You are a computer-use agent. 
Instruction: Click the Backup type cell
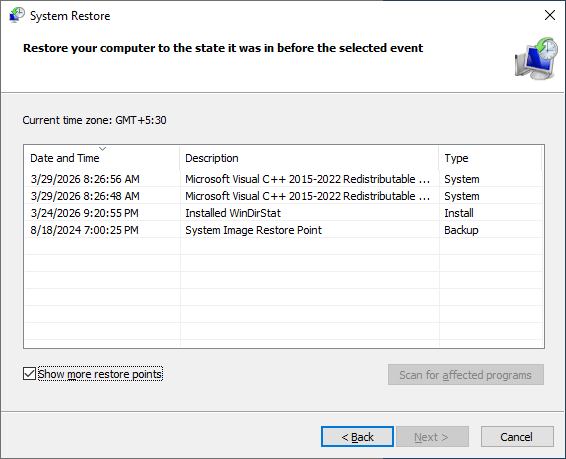click(461, 230)
